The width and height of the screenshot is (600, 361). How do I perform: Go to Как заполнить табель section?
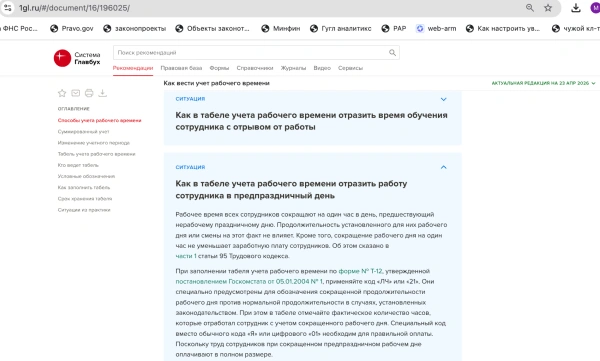tap(84, 188)
